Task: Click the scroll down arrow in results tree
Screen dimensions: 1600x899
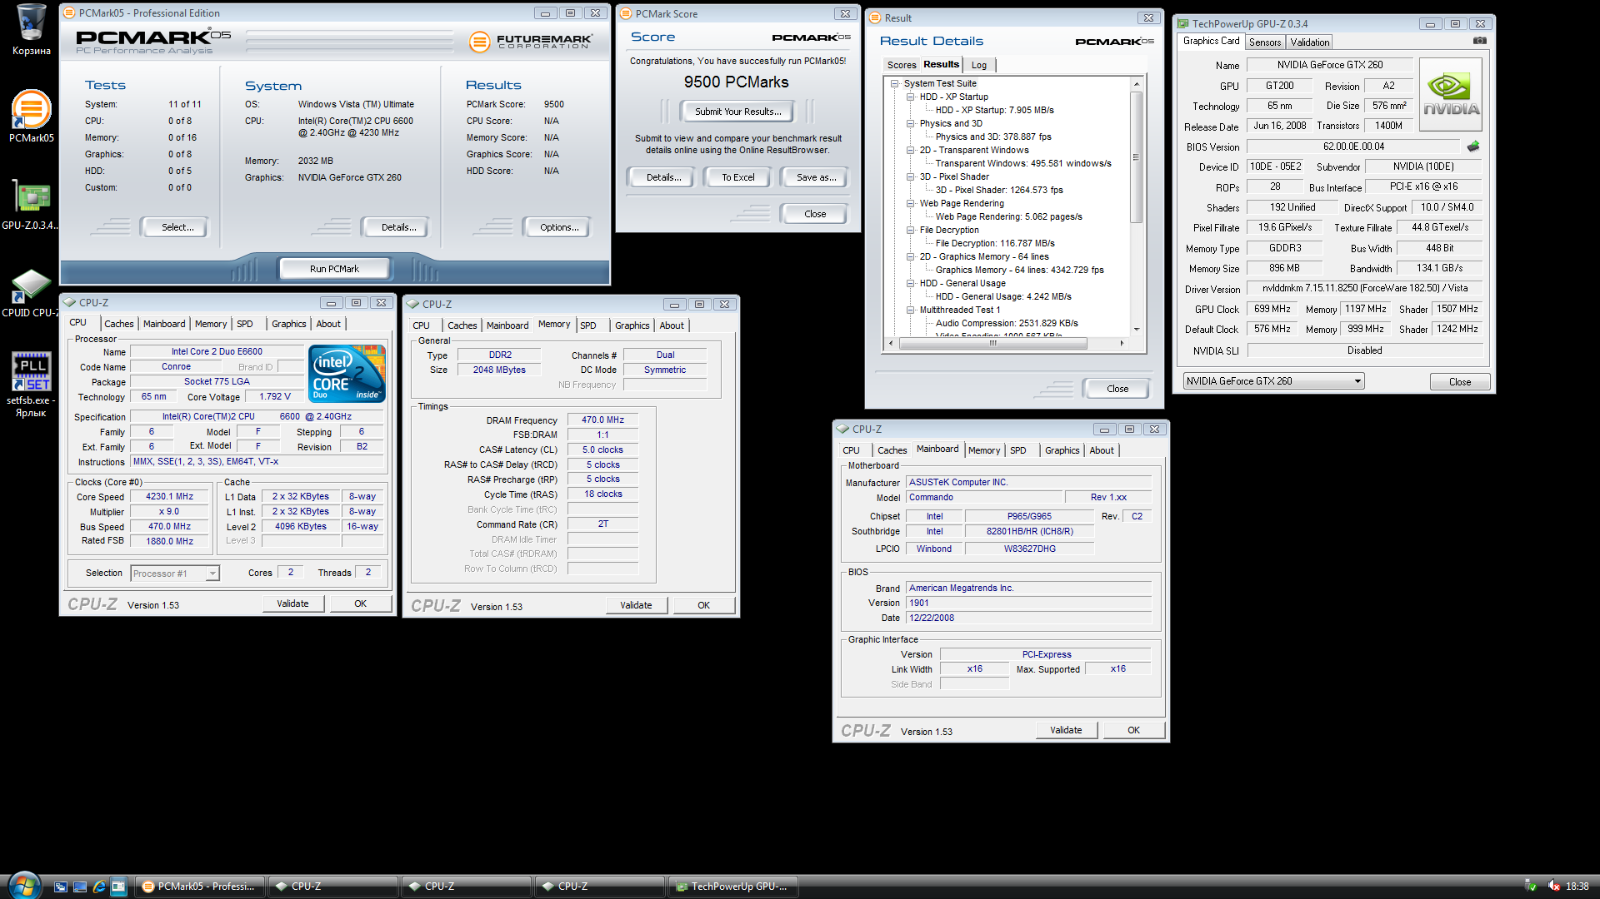Action: [1136, 329]
